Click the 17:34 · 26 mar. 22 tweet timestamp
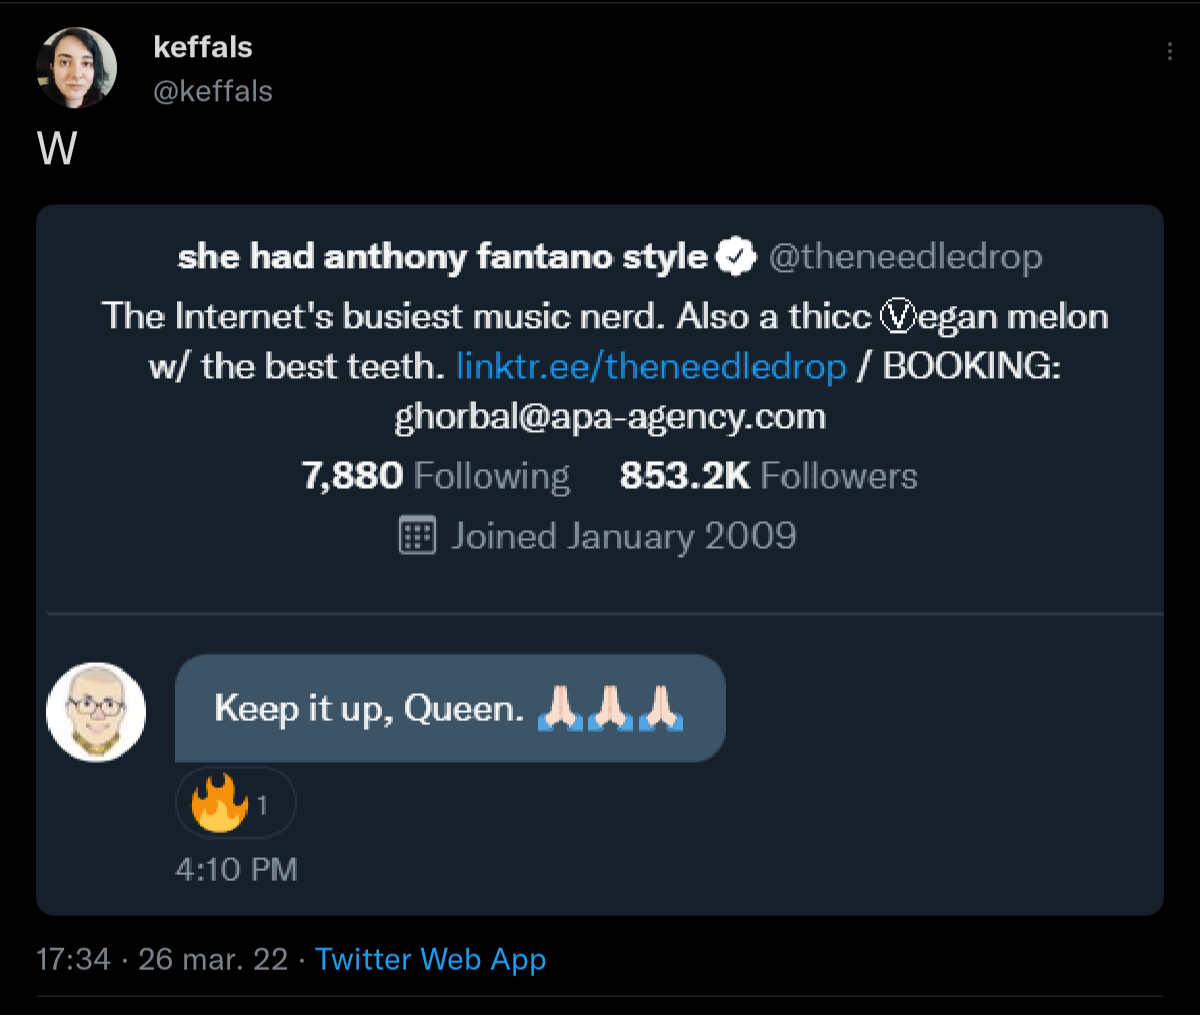 162,959
